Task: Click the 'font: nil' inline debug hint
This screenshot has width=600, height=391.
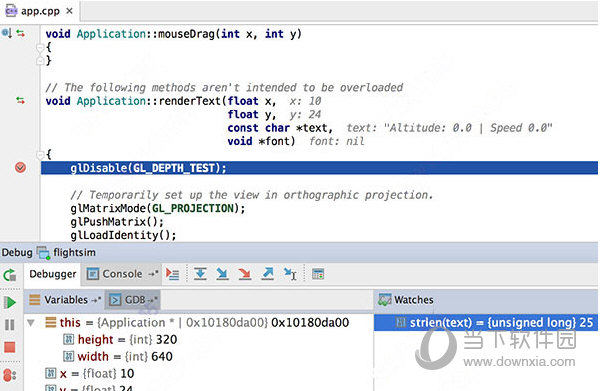Action: 337,141
